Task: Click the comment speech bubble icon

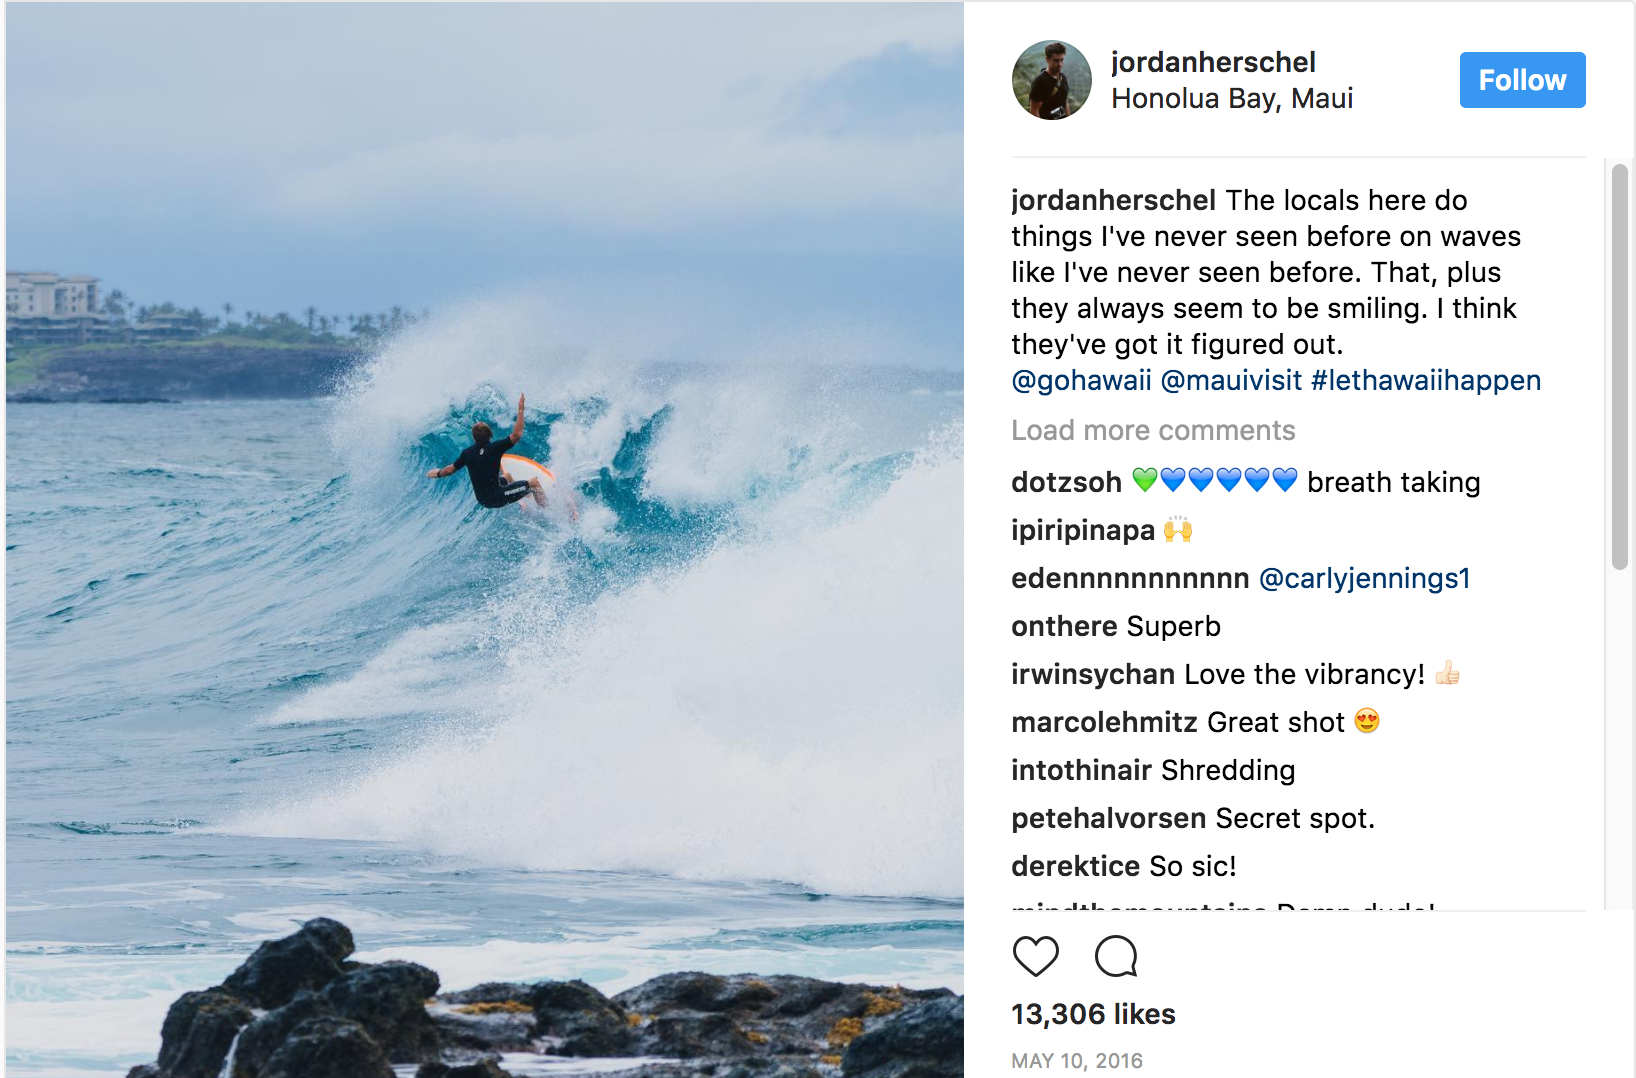Action: 1116,956
